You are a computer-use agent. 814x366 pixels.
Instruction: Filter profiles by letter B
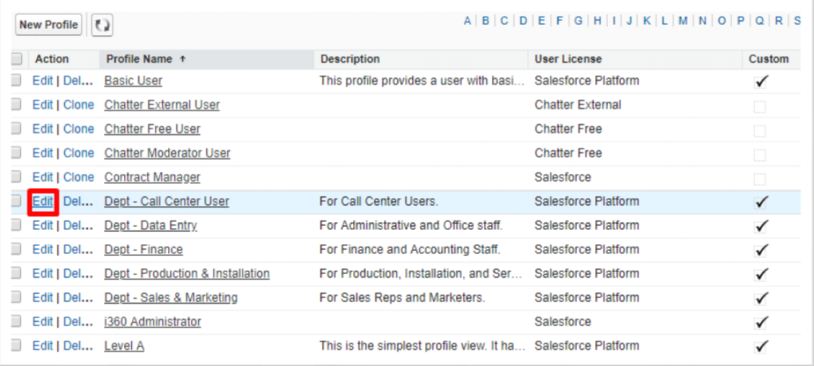(x=485, y=21)
